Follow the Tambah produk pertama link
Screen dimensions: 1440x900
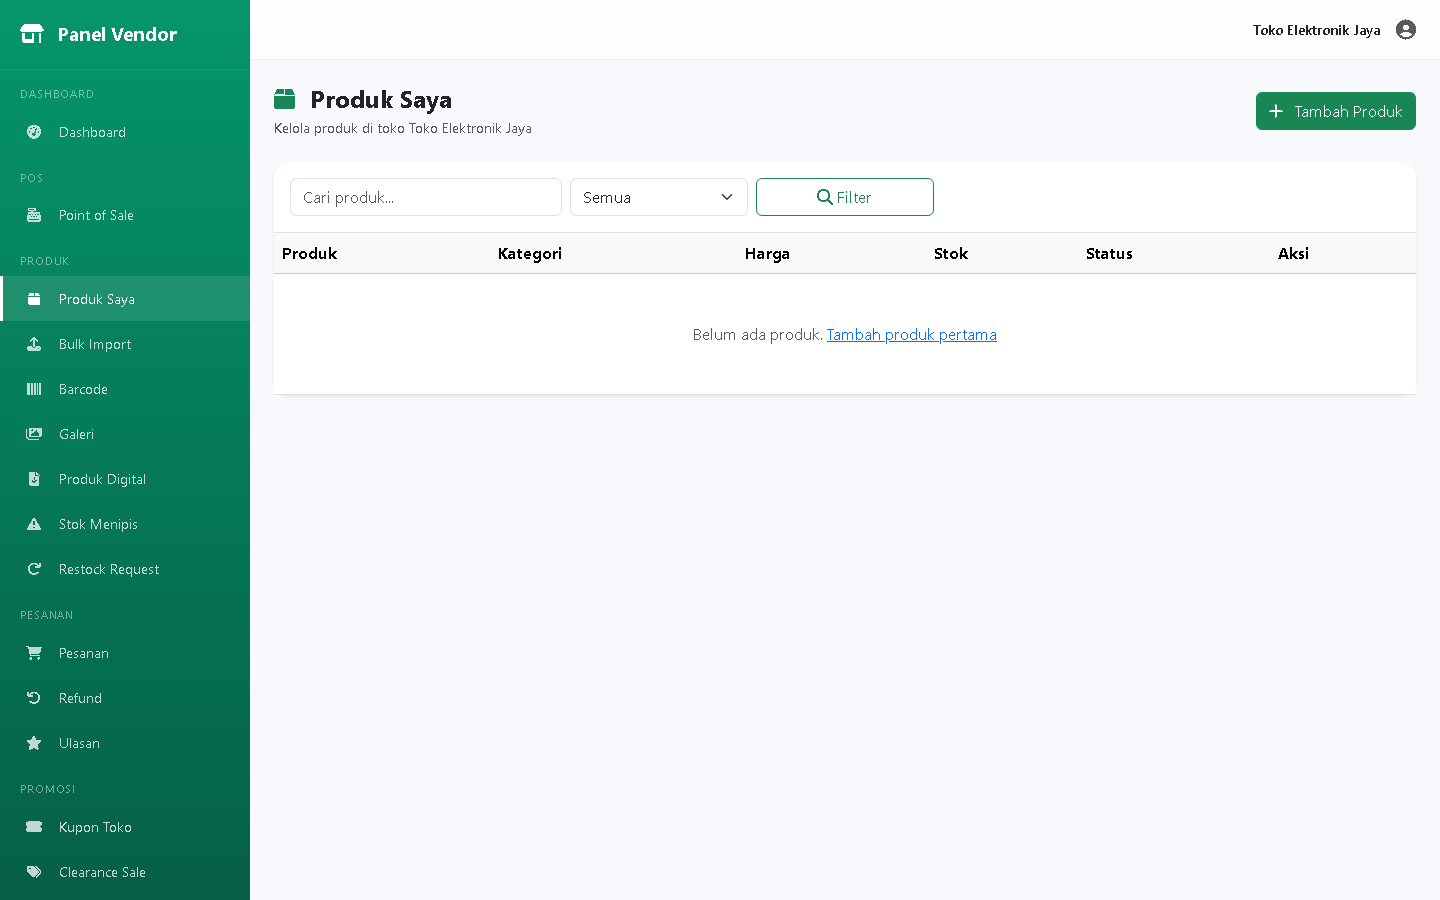(911, 334)
